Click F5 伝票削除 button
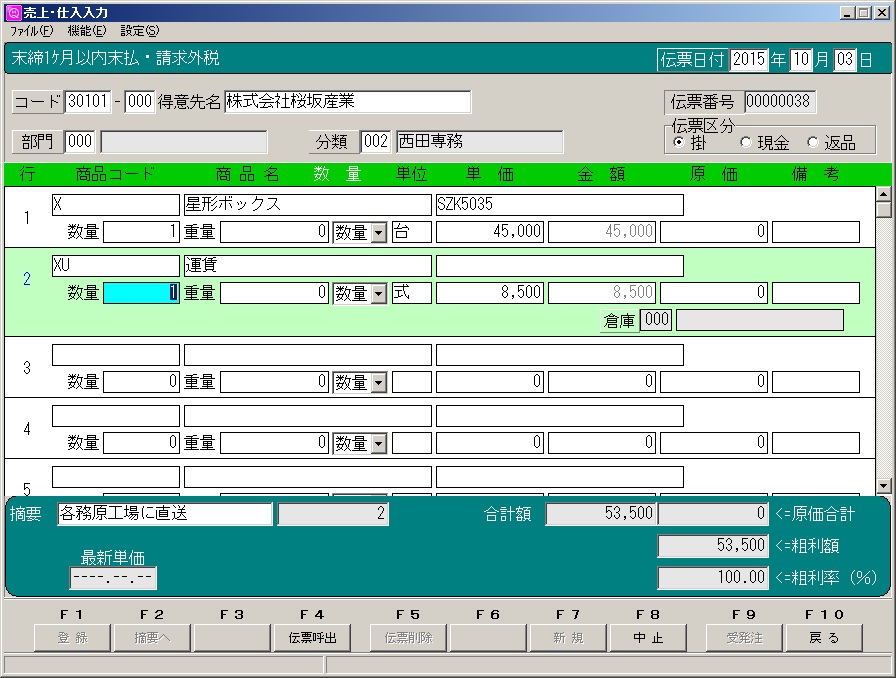The image size is (896, 678). (408, 637)
